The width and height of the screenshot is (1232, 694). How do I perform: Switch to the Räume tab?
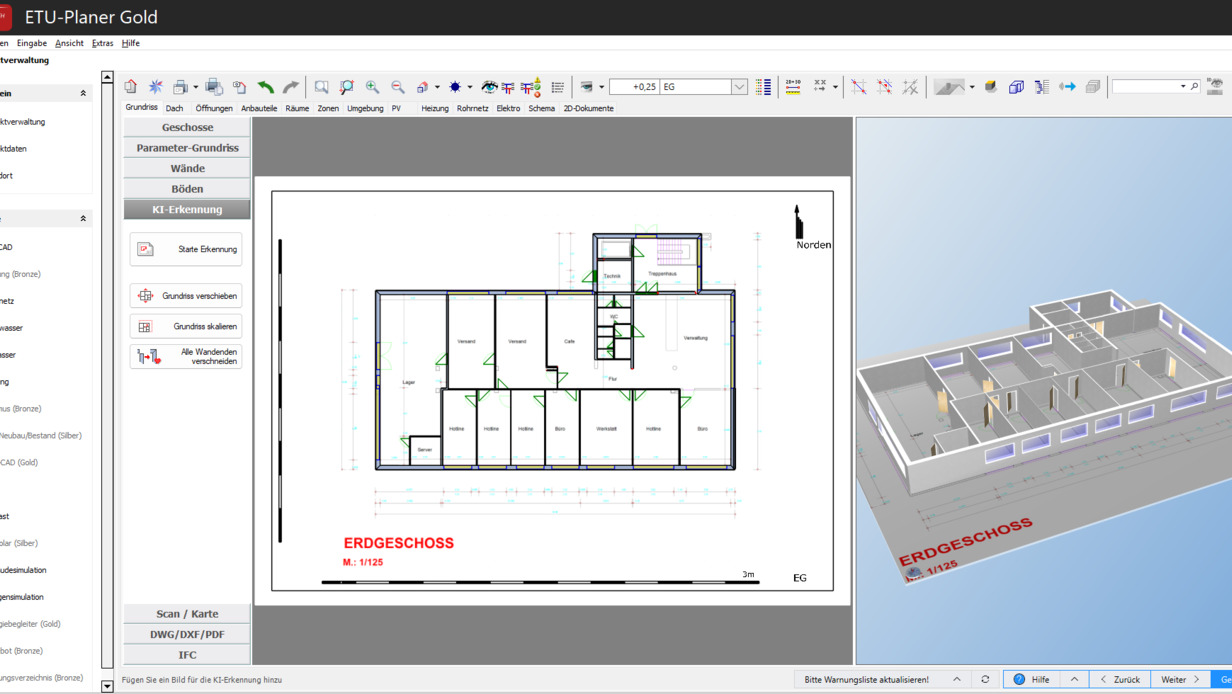[x=297, y=108]
